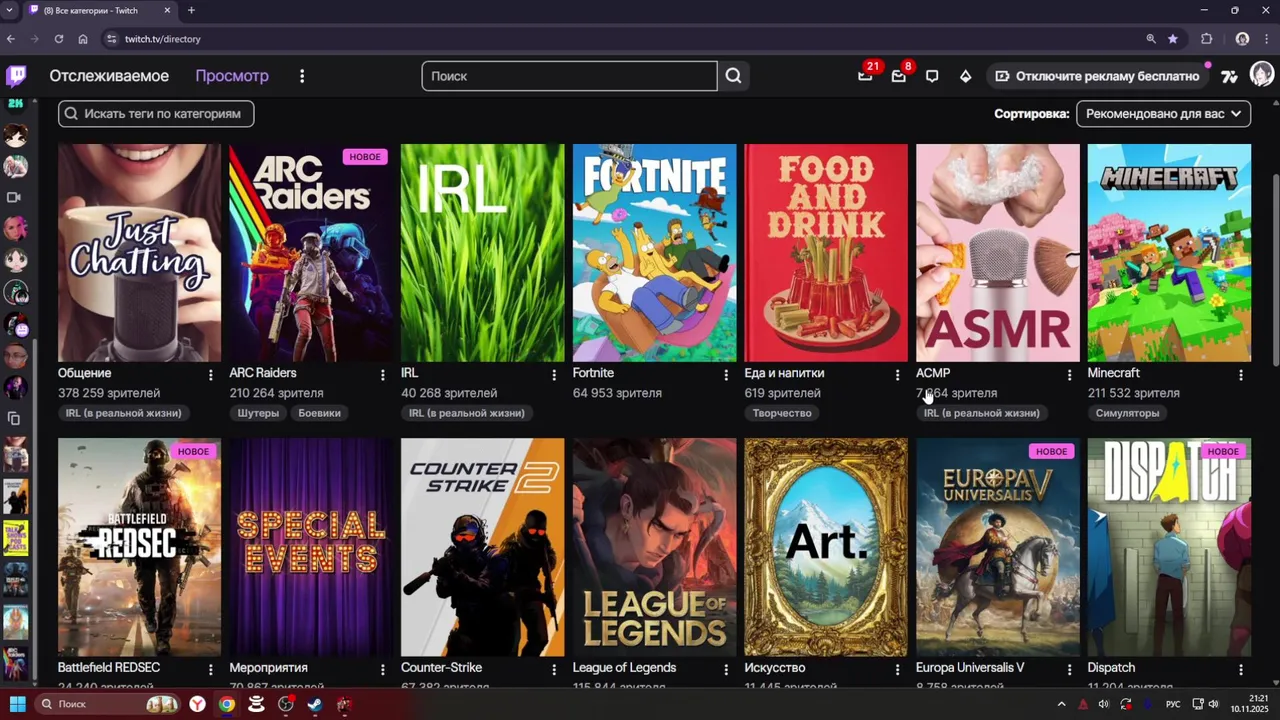This screenshot has height=720, width=1280.
Task: Click the Bits diamond icon
Action: point(965,76)
